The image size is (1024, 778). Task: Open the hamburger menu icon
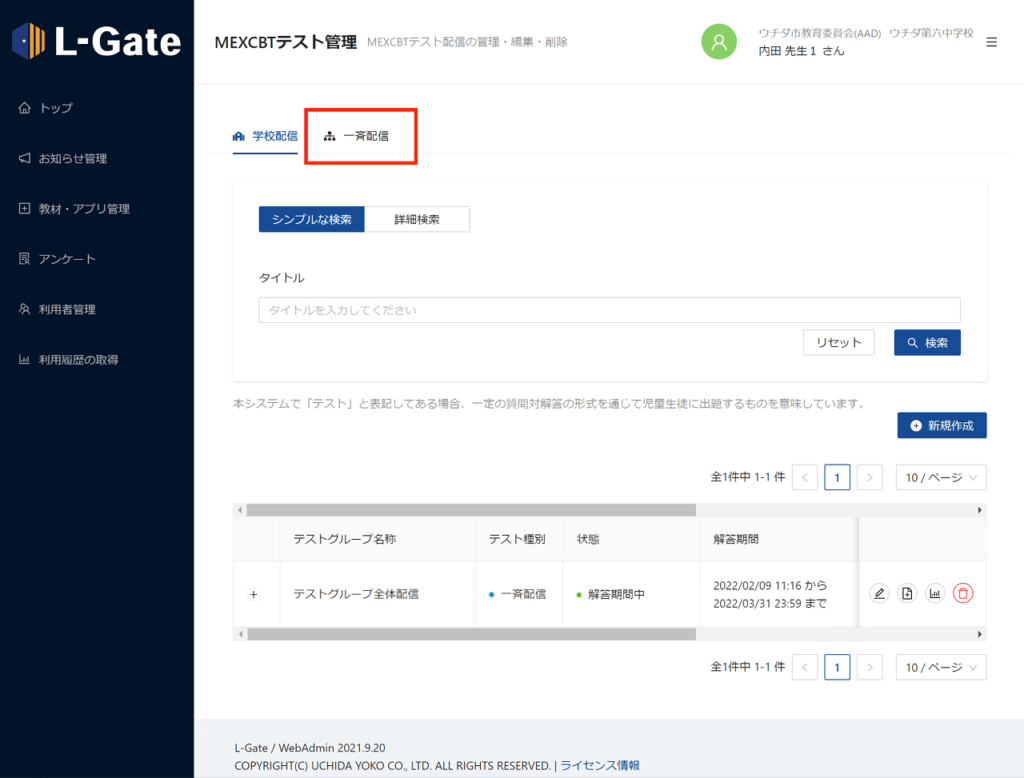click(991, 42)
